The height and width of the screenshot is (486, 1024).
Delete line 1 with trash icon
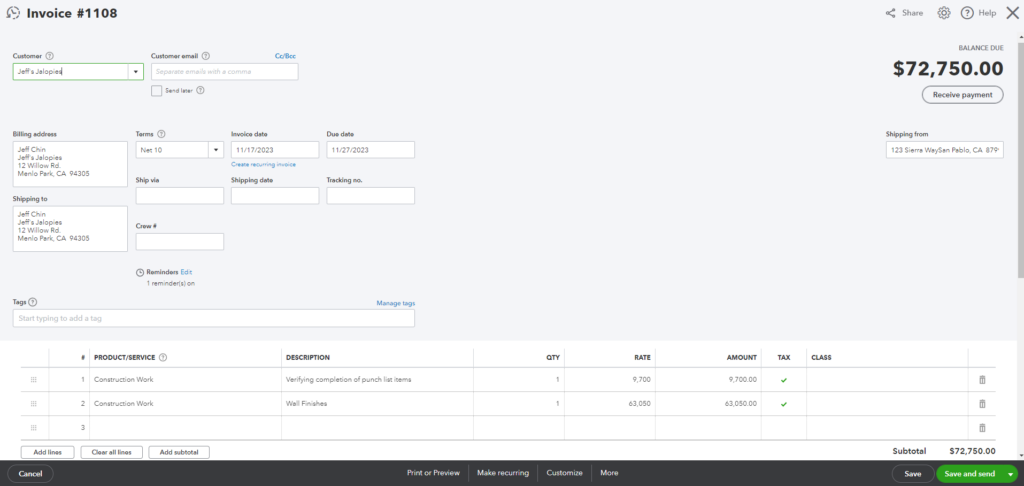pyautogui.click(x=982, y=380)
